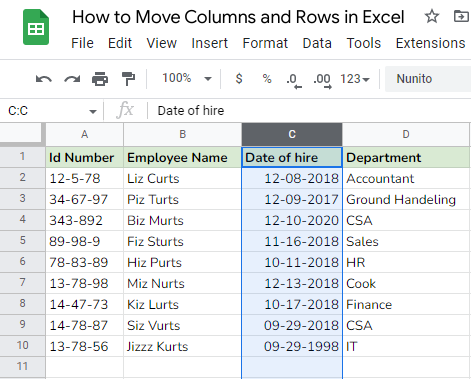Select cell with 13-78-56
The image size is (471, 379).
point(85,346)
